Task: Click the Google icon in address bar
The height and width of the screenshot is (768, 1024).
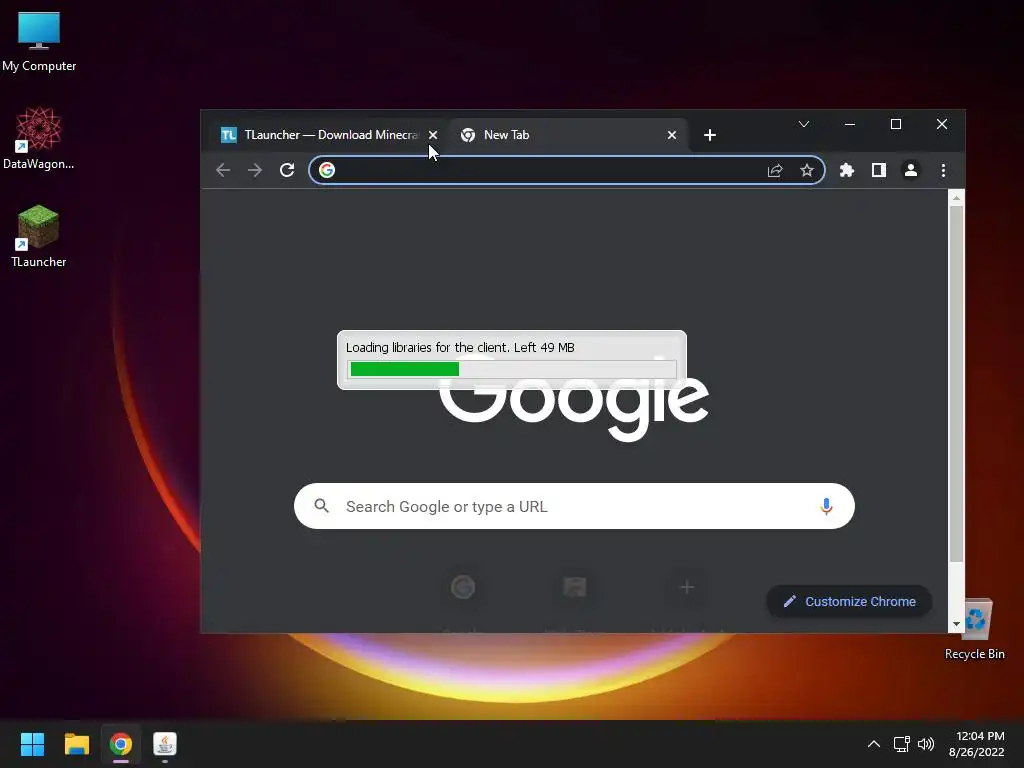Action: (x=327, y=170)
